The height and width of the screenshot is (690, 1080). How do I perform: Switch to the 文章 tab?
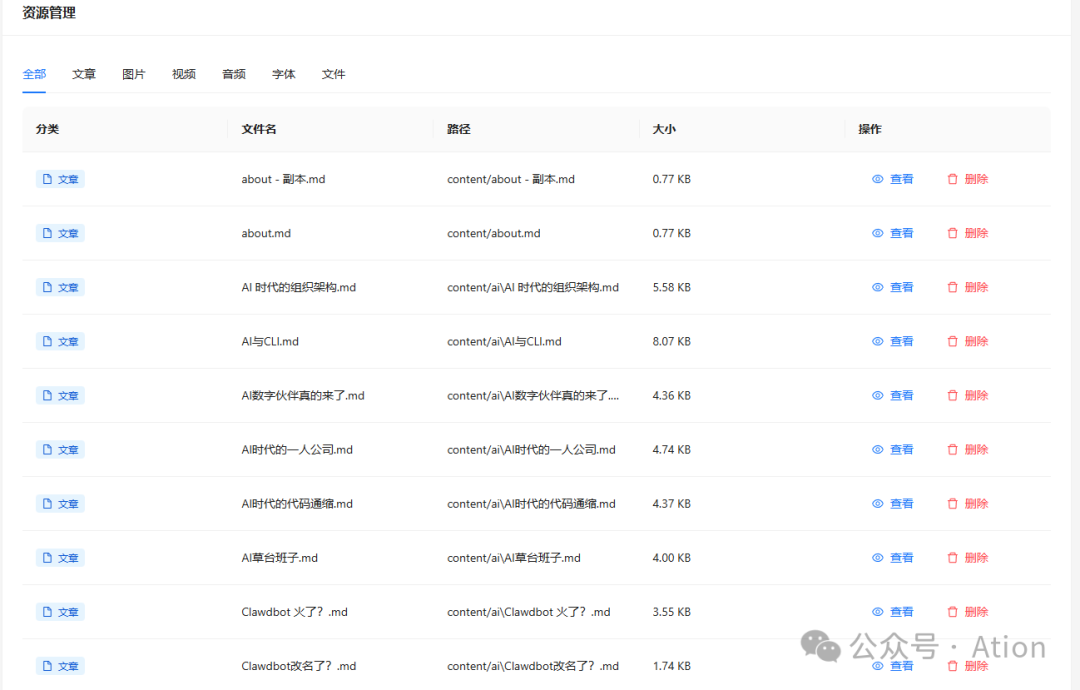click(x=84, y=73)
